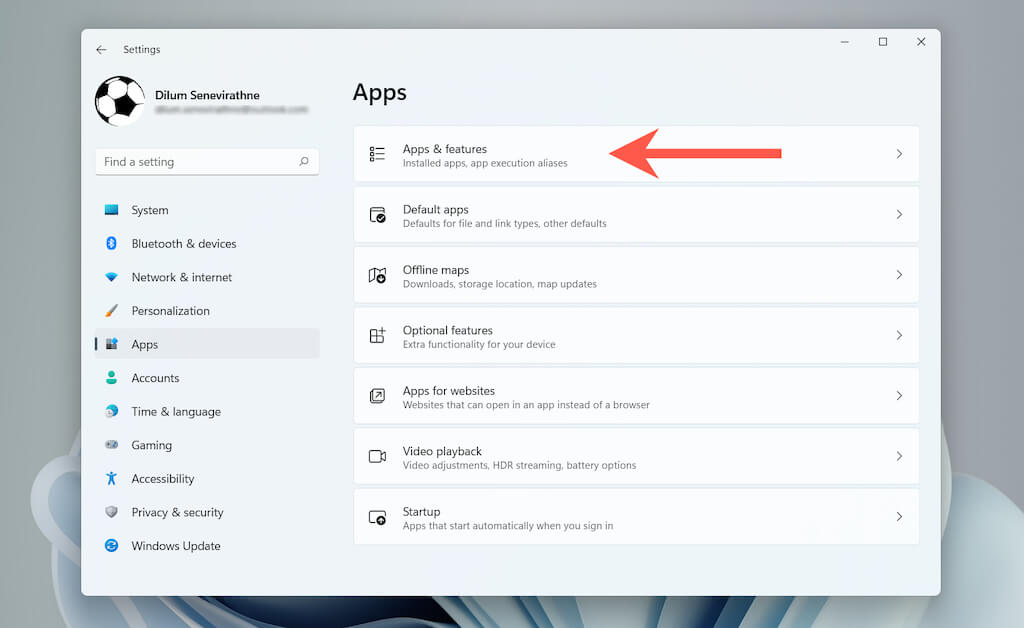Click the chevron on Video playback row

click(899, 456)
